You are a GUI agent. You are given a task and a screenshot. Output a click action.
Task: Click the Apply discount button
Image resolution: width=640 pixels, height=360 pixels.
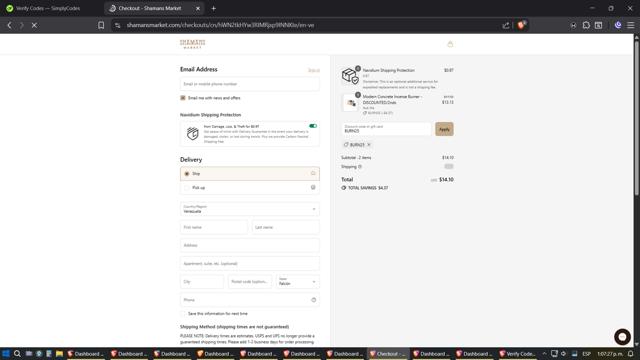[444, 129]
